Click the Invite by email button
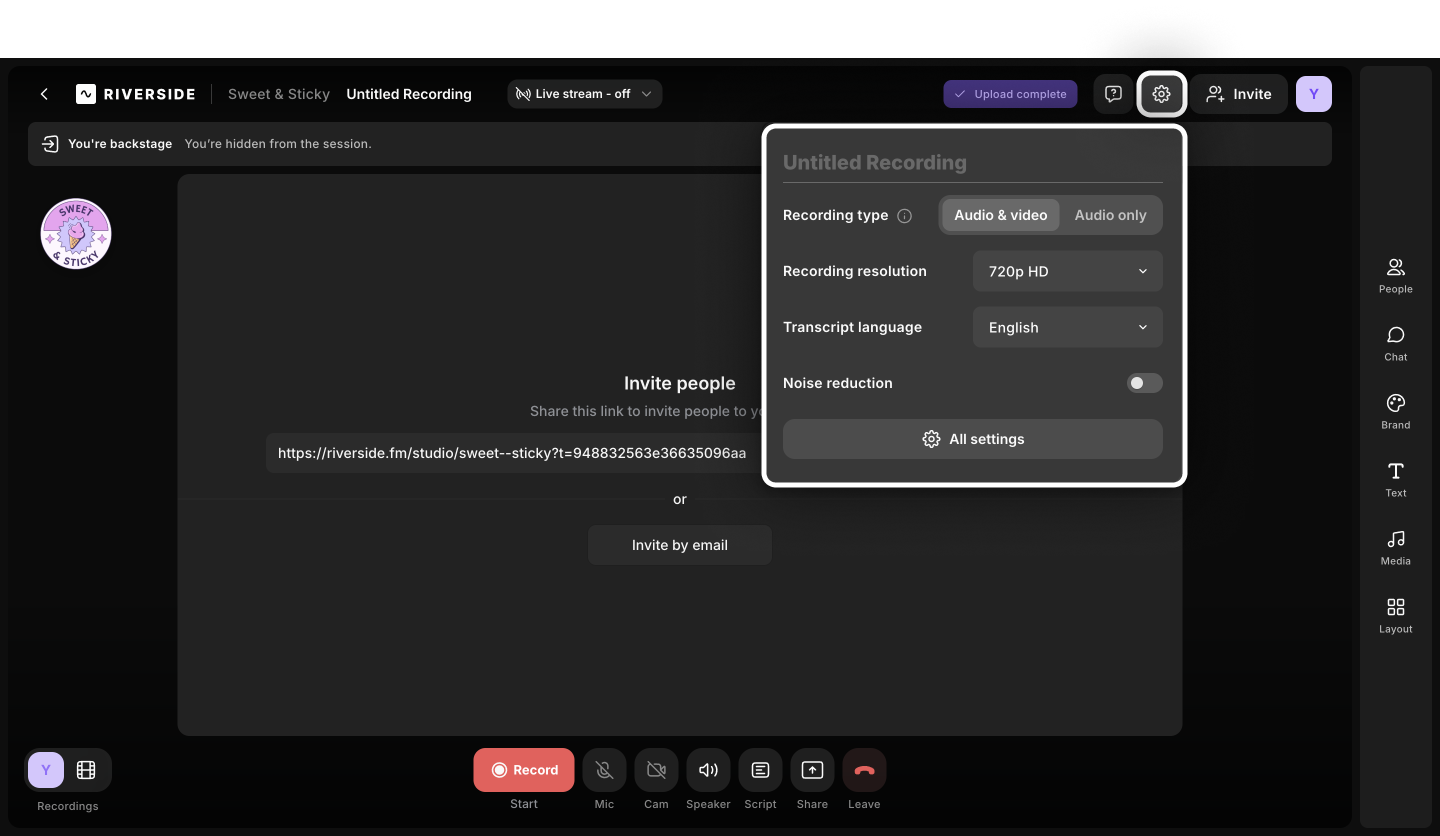 point(679,545)
